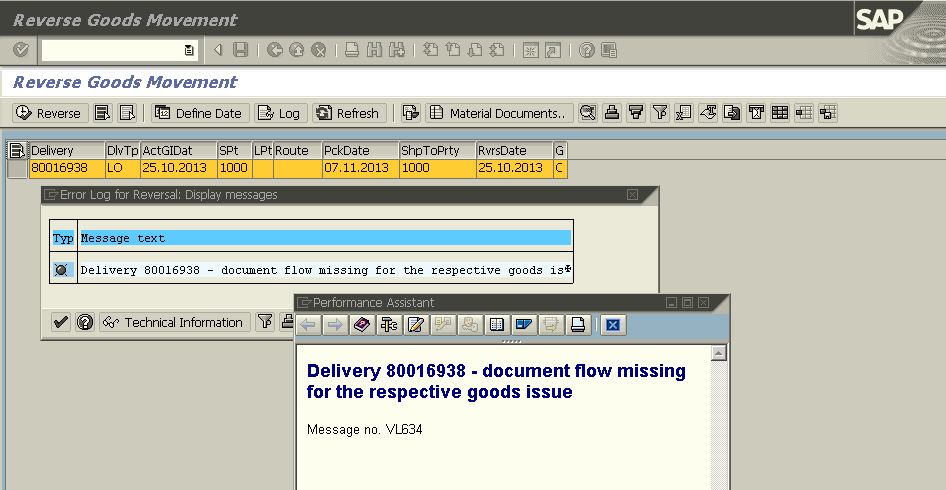
Task: Click the delivery number 80016938 cell
Action: [x=66, y=168]
